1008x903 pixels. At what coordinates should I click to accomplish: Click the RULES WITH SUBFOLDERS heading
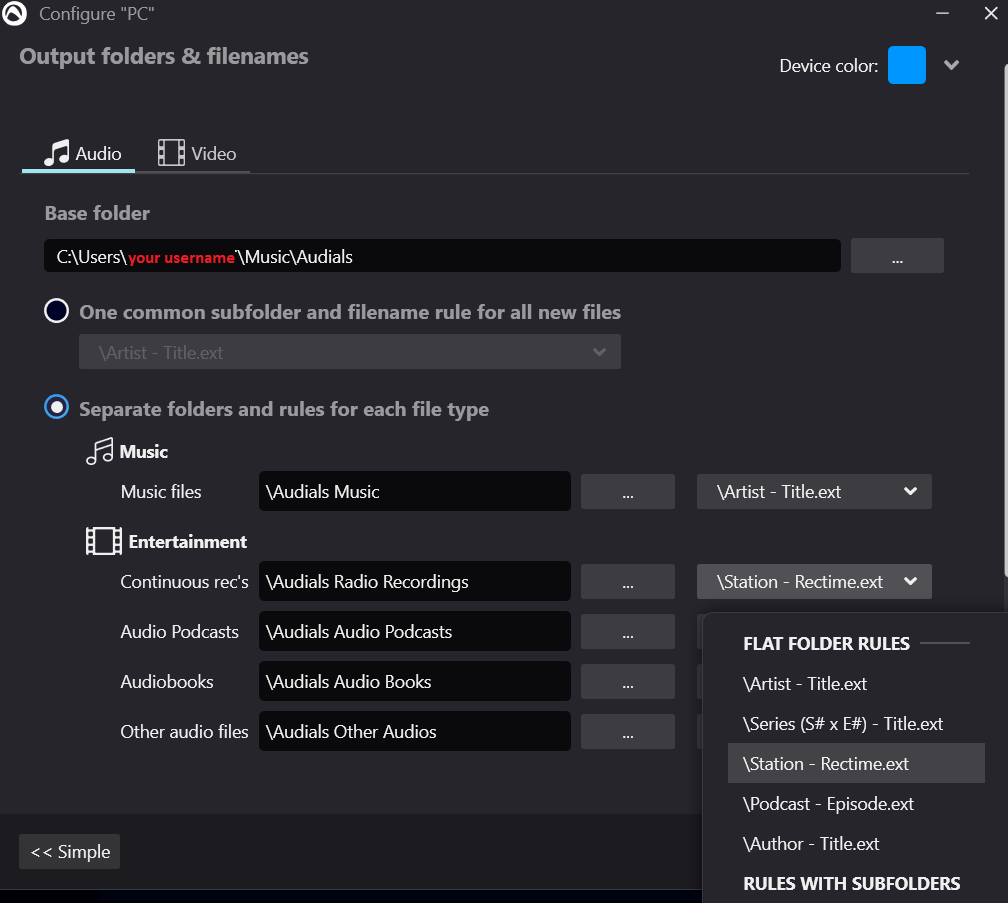tap(851, 884)
